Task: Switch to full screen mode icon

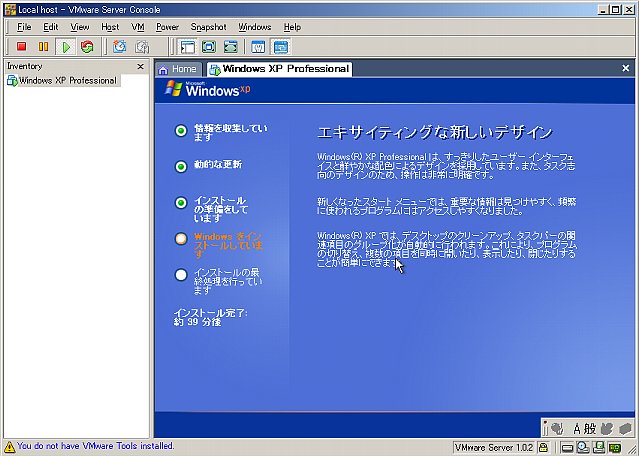Action: pyautogui.click(x=209, y=47)
